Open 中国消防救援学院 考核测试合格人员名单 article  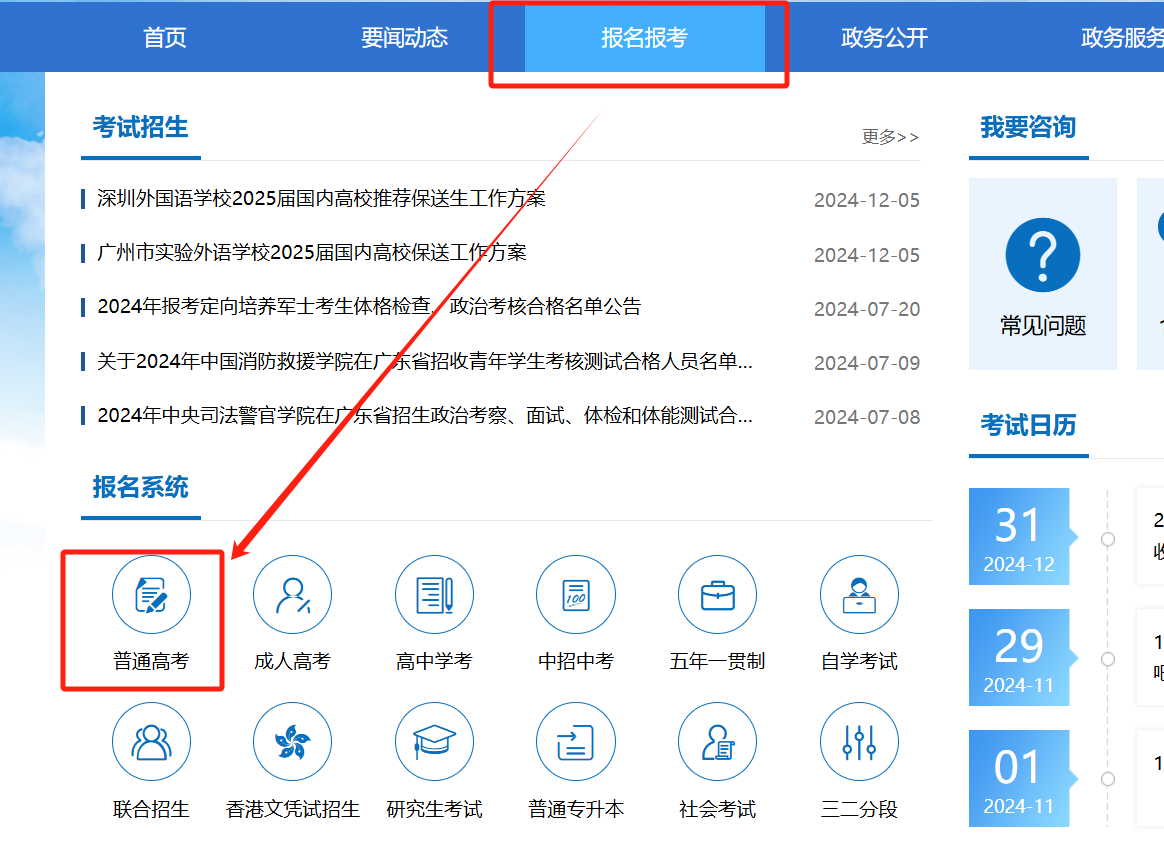pos(425,361)
